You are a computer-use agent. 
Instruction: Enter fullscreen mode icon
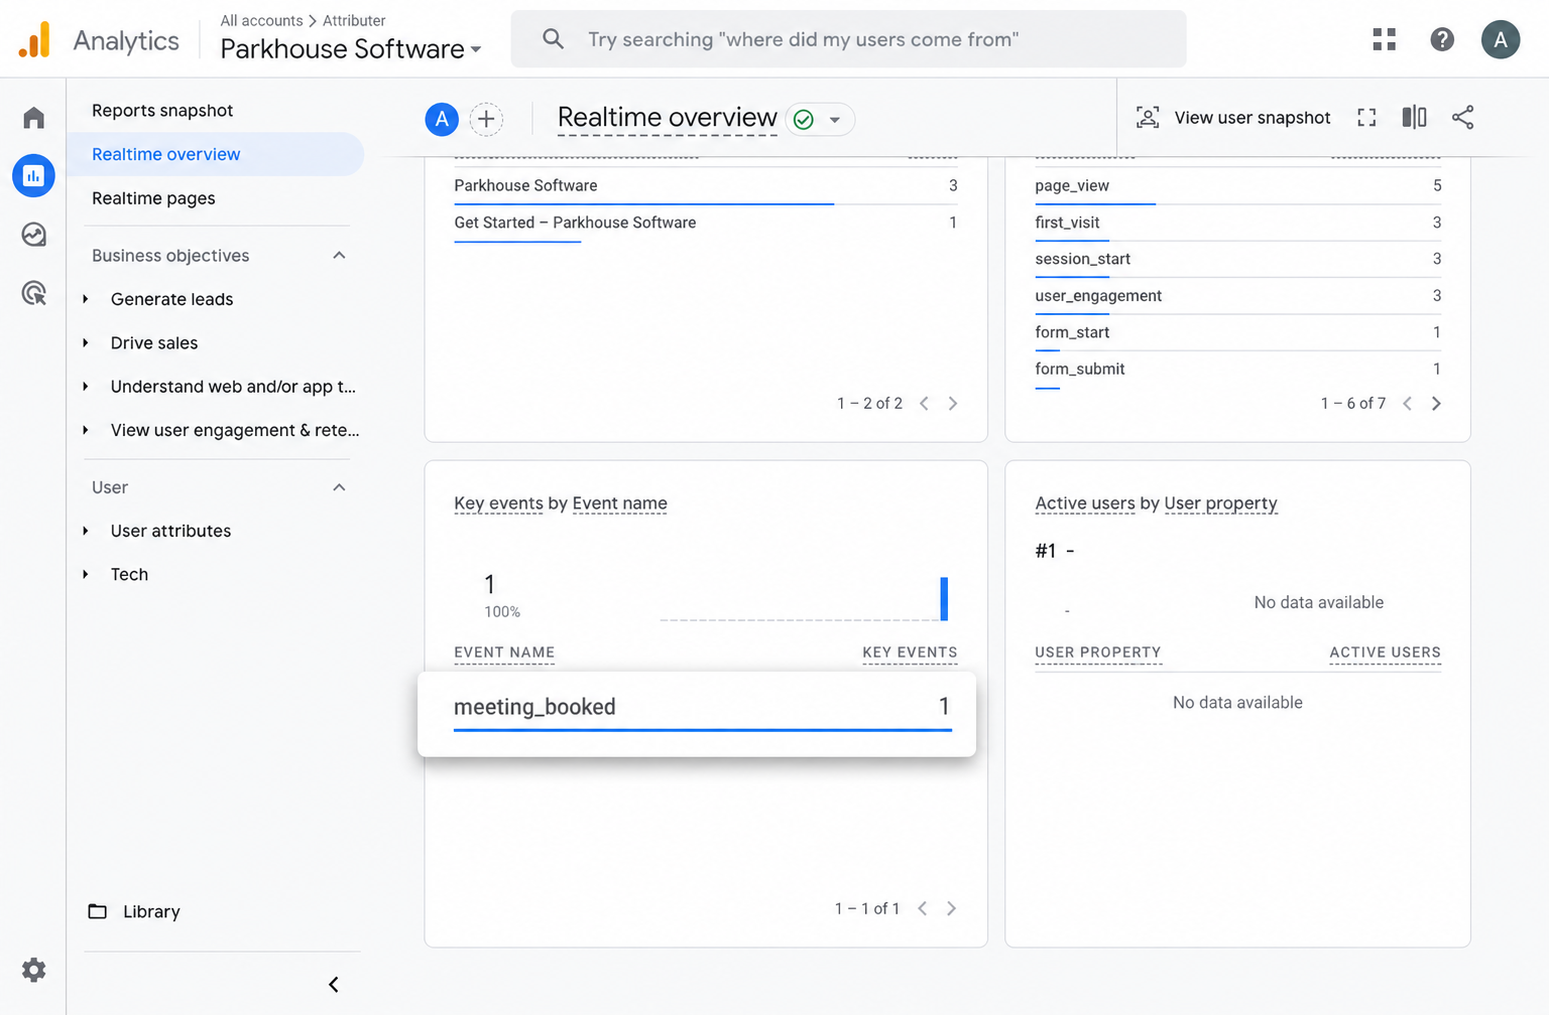point(1367,117)
